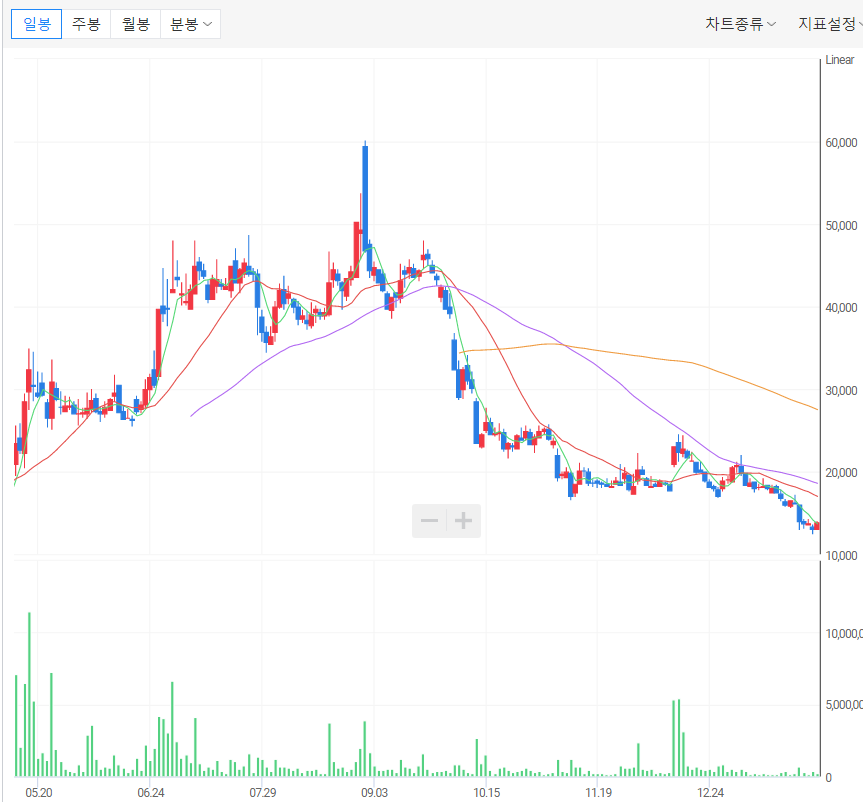Click the tallest volume bar near 05.20
This screenshot has height=802, width=863.
point(29,694)
